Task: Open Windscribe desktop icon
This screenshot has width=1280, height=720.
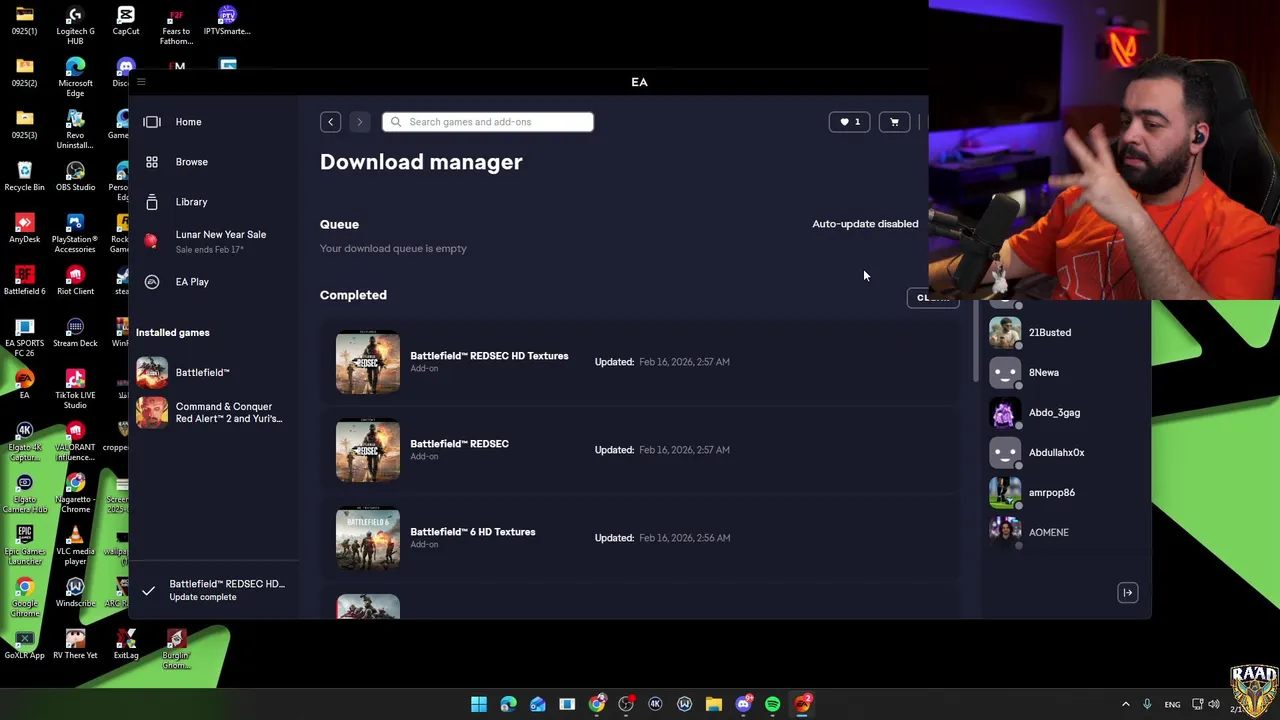Action: pos(75,592)
